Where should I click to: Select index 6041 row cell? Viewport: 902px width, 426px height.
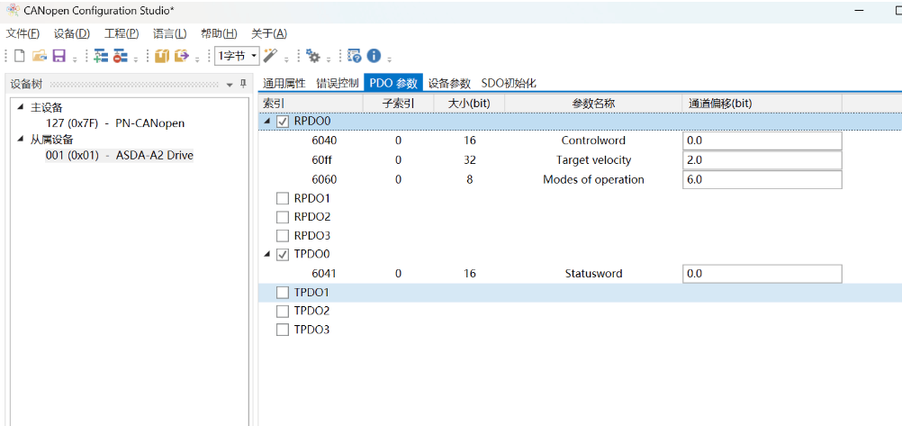[324, 274]
